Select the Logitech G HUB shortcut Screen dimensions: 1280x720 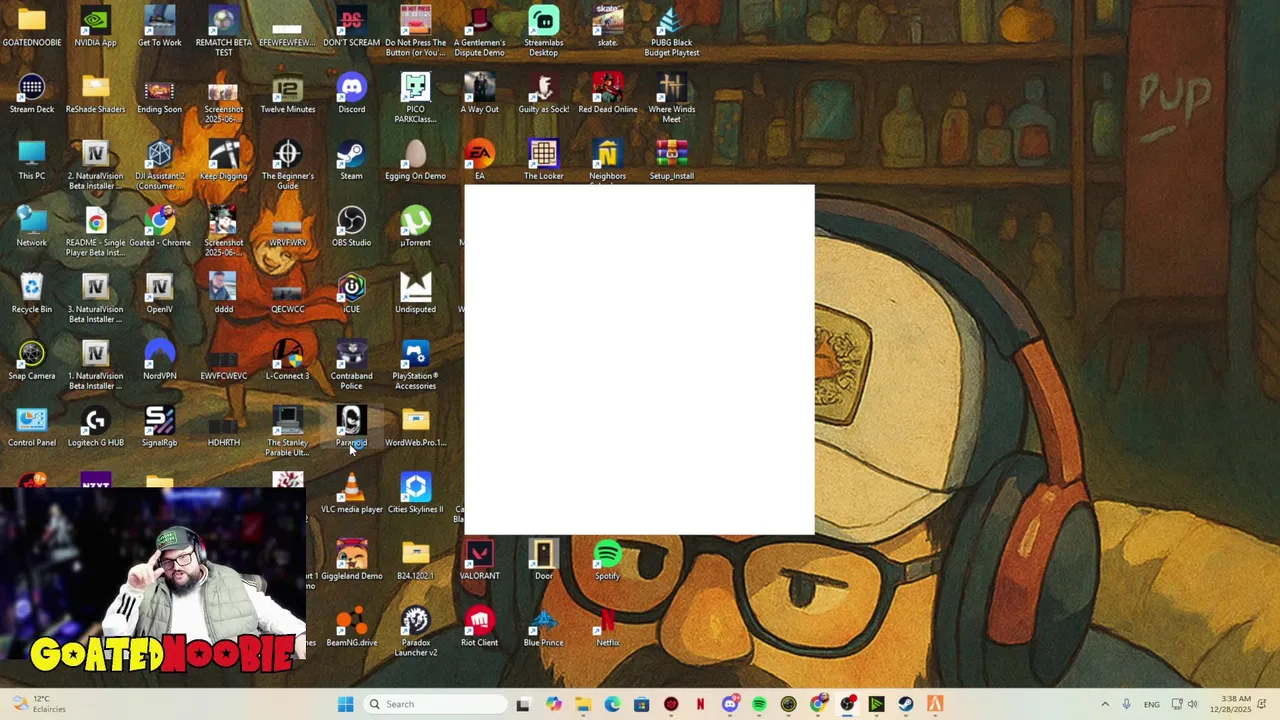click(x=95, y=427)
